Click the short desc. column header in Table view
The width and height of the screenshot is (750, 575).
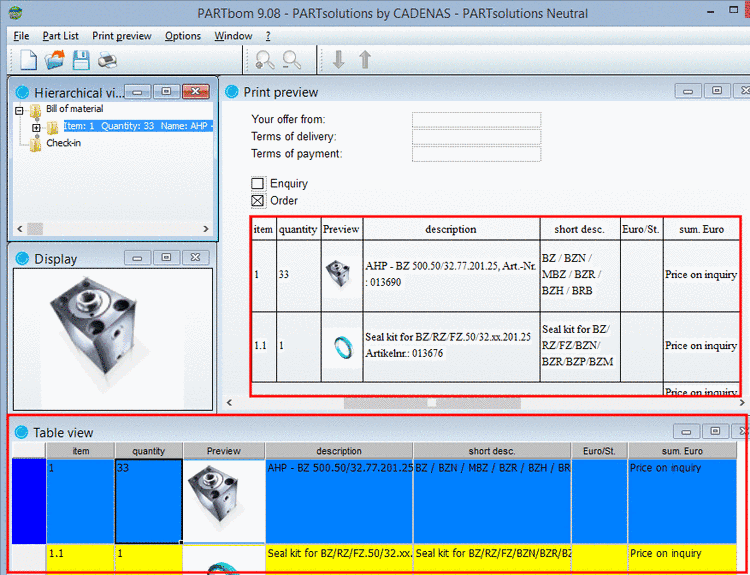[492, 451]
